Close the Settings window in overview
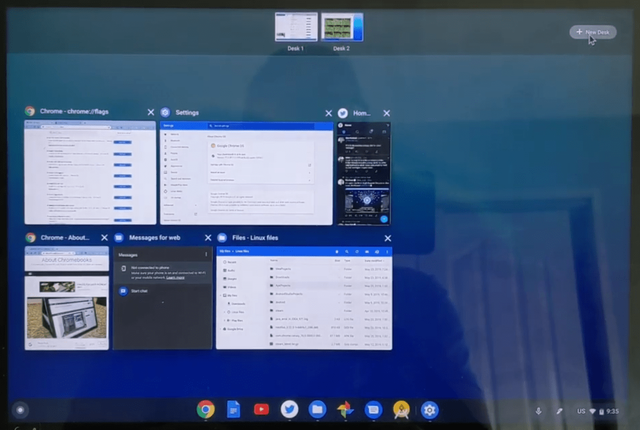This screenshot has width=640, height=430. [328, 113]
